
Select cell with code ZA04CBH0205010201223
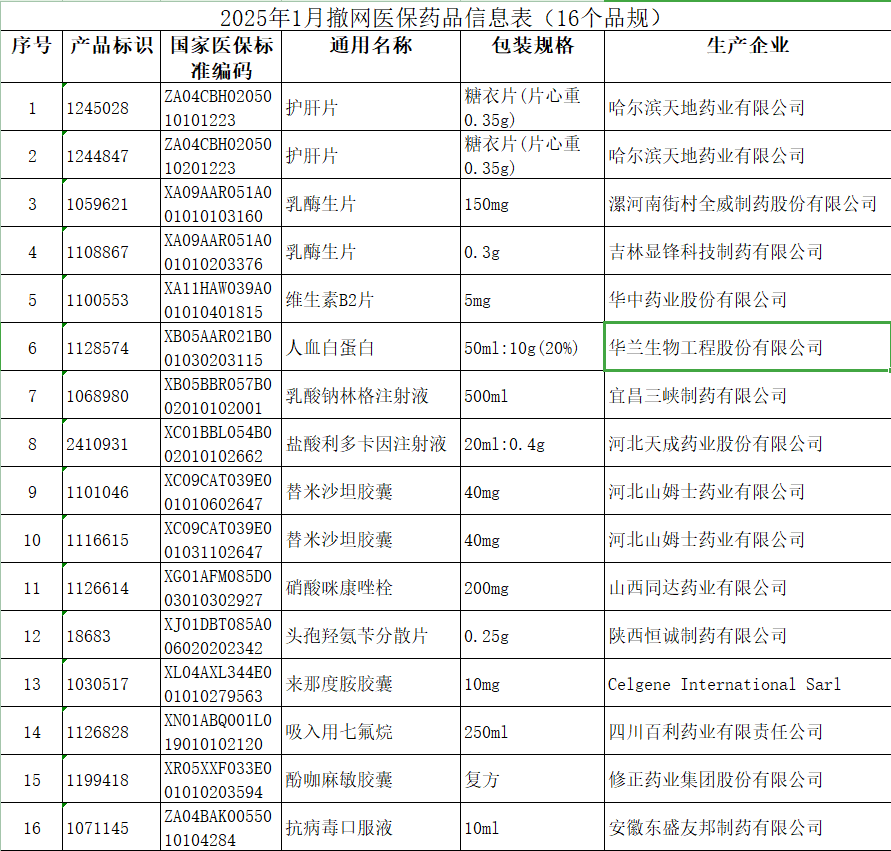[221, 156]
